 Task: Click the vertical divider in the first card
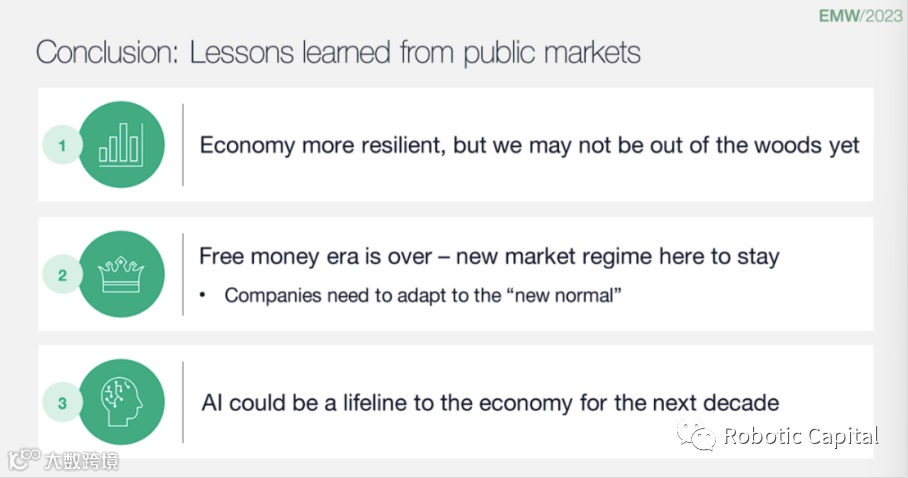point(183,145)
